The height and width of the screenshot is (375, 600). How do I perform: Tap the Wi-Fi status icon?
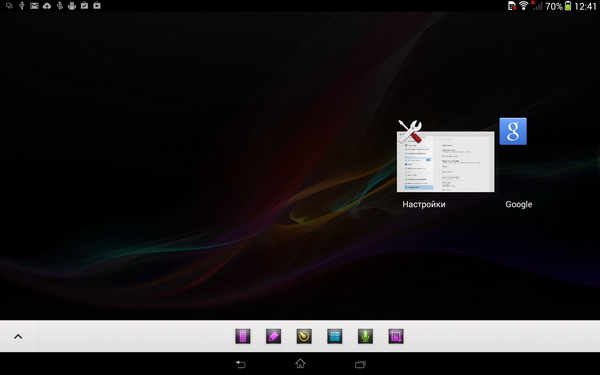pos(523,5)
